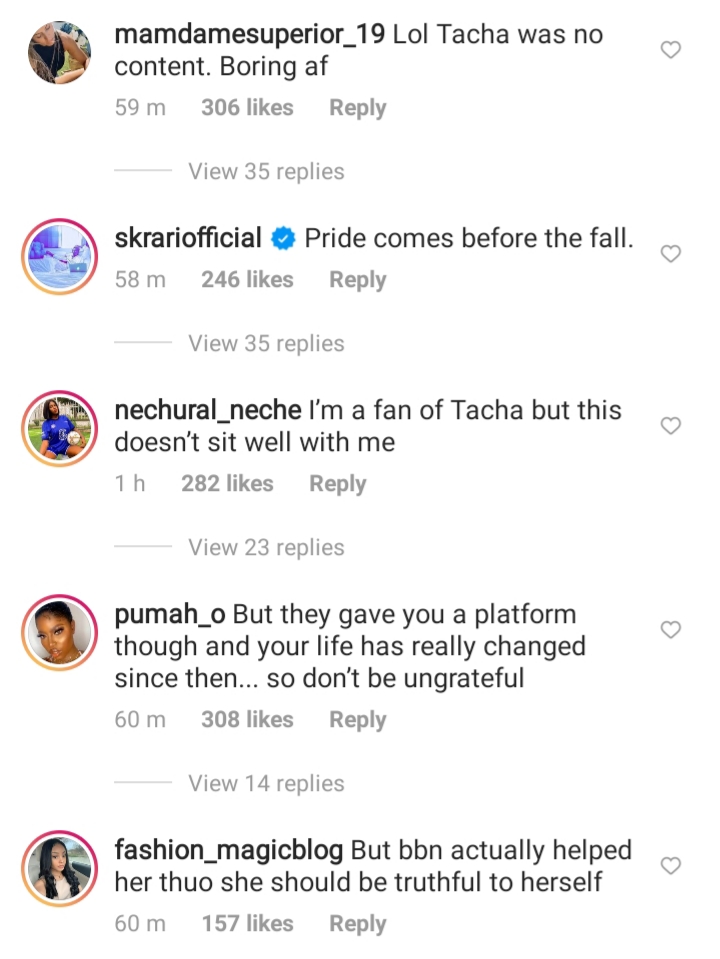
Task: Tap the heart on skrariofficial's comment
Action: (x=672, y=254)
